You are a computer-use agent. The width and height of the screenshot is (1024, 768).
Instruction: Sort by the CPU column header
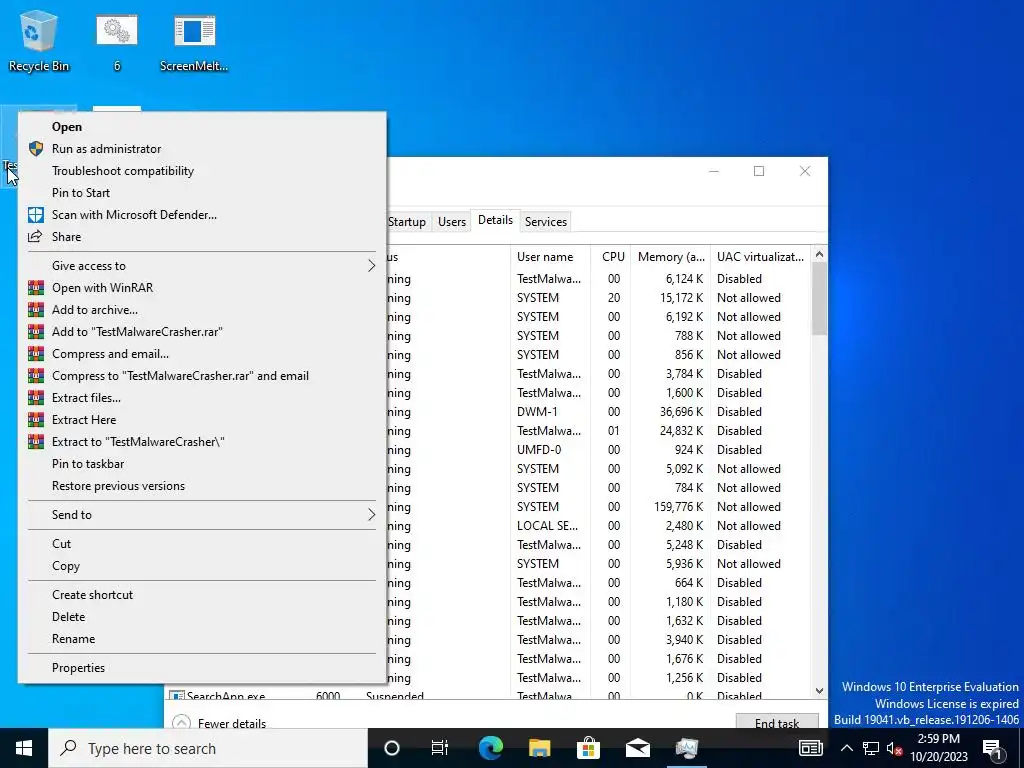coord(611,257)
